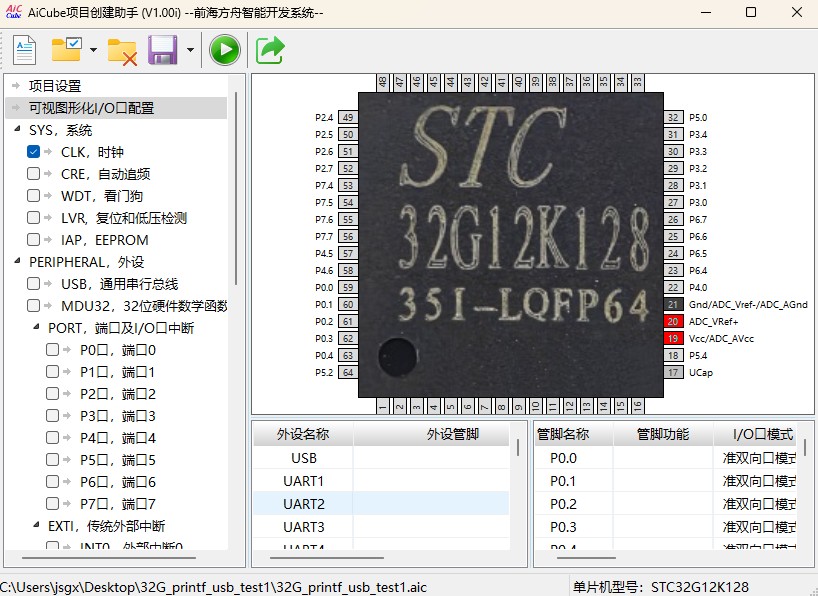Open 项目设置 in the tree
The width and height of the screenshot is (818, 596).
(x=55, y=86)
